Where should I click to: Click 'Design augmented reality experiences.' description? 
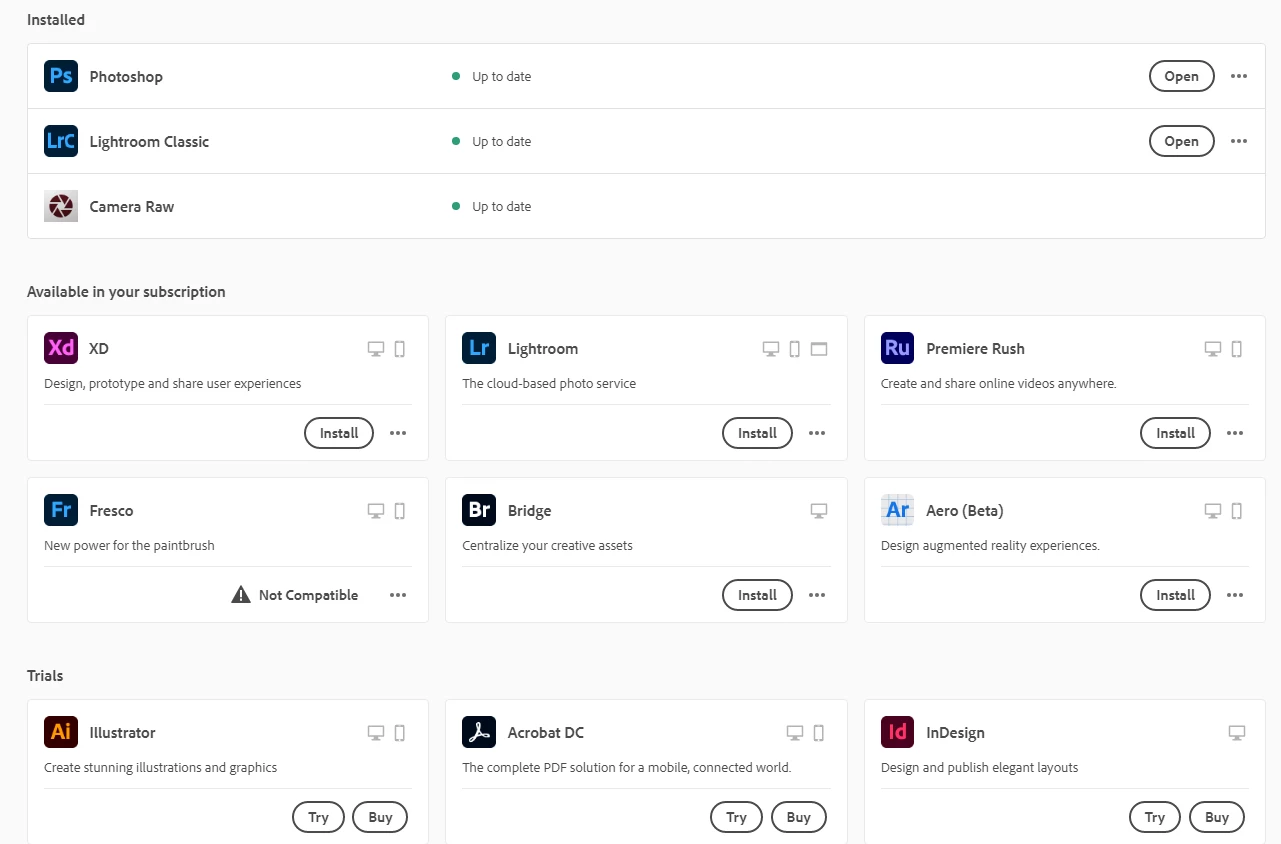[990, 546]
